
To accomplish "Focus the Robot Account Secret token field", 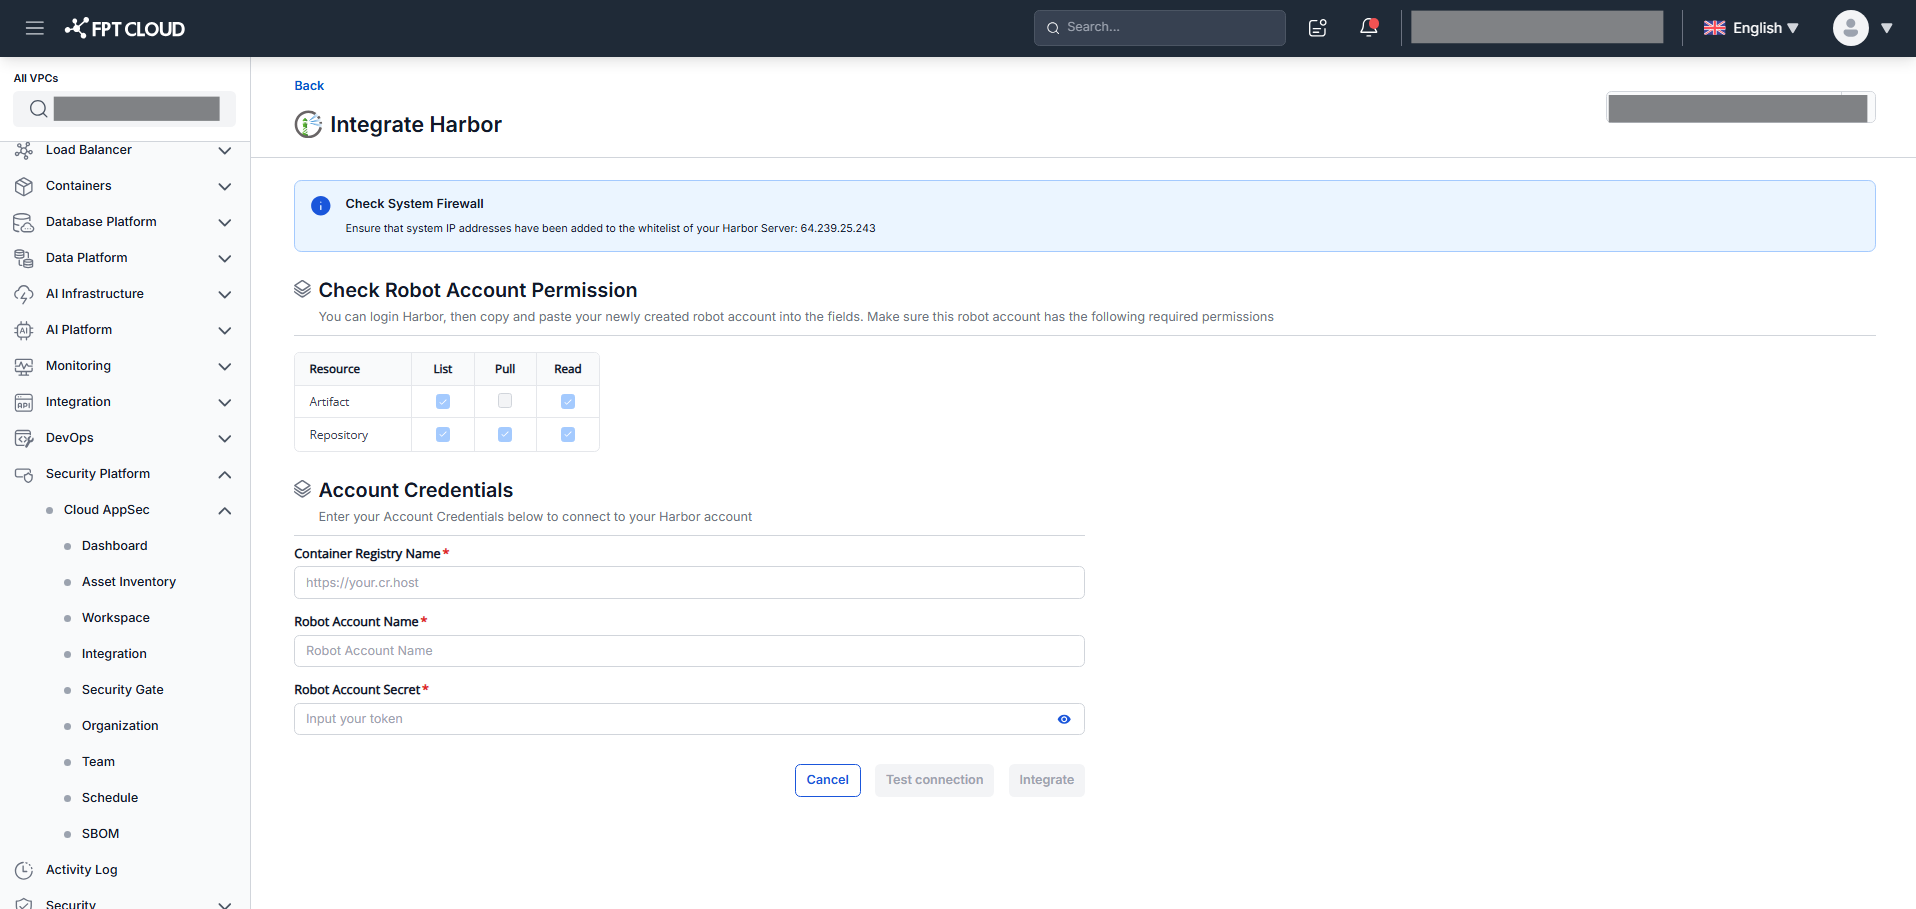I will click(689, 719).
